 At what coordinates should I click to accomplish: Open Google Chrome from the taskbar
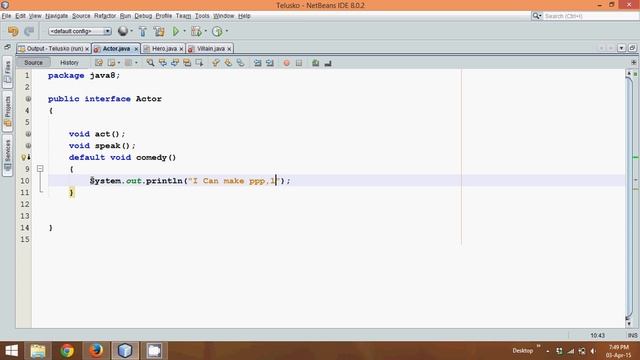point(67,351)
